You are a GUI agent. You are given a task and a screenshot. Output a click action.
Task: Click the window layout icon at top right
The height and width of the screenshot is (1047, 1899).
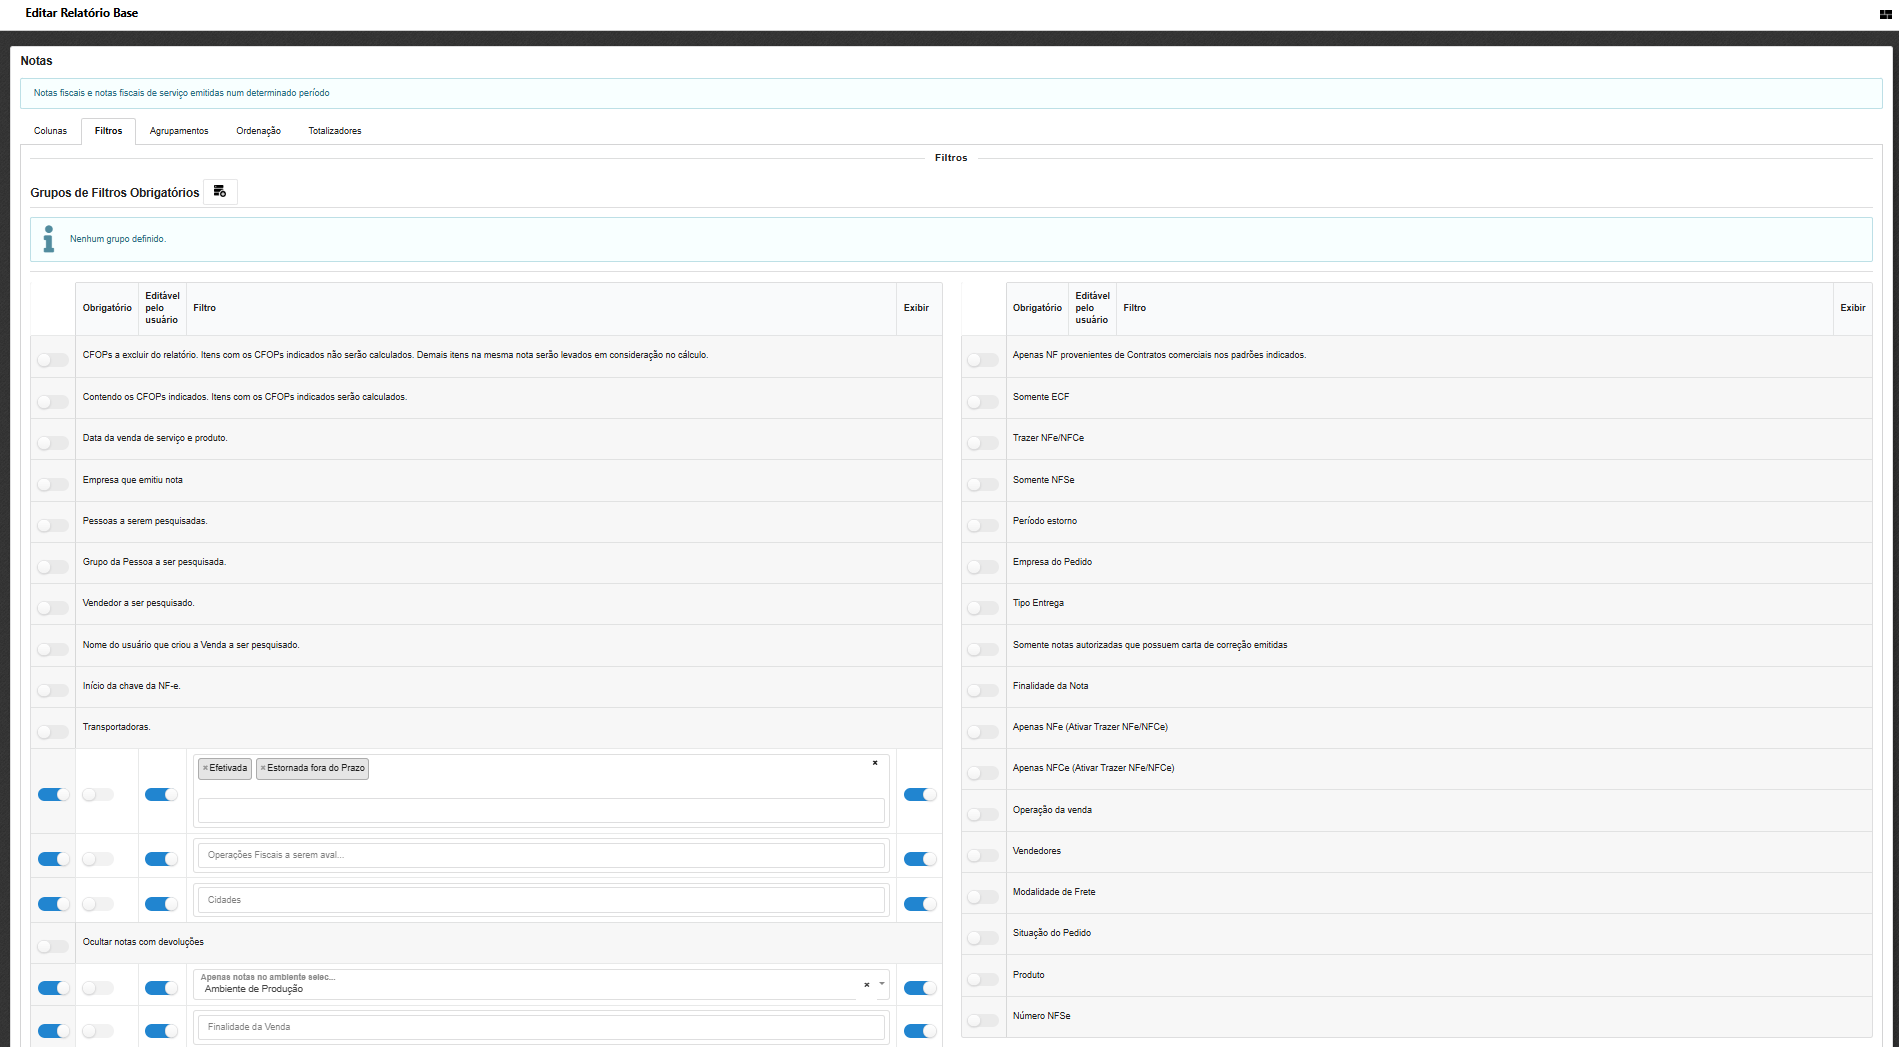[x=1885, y=14]
